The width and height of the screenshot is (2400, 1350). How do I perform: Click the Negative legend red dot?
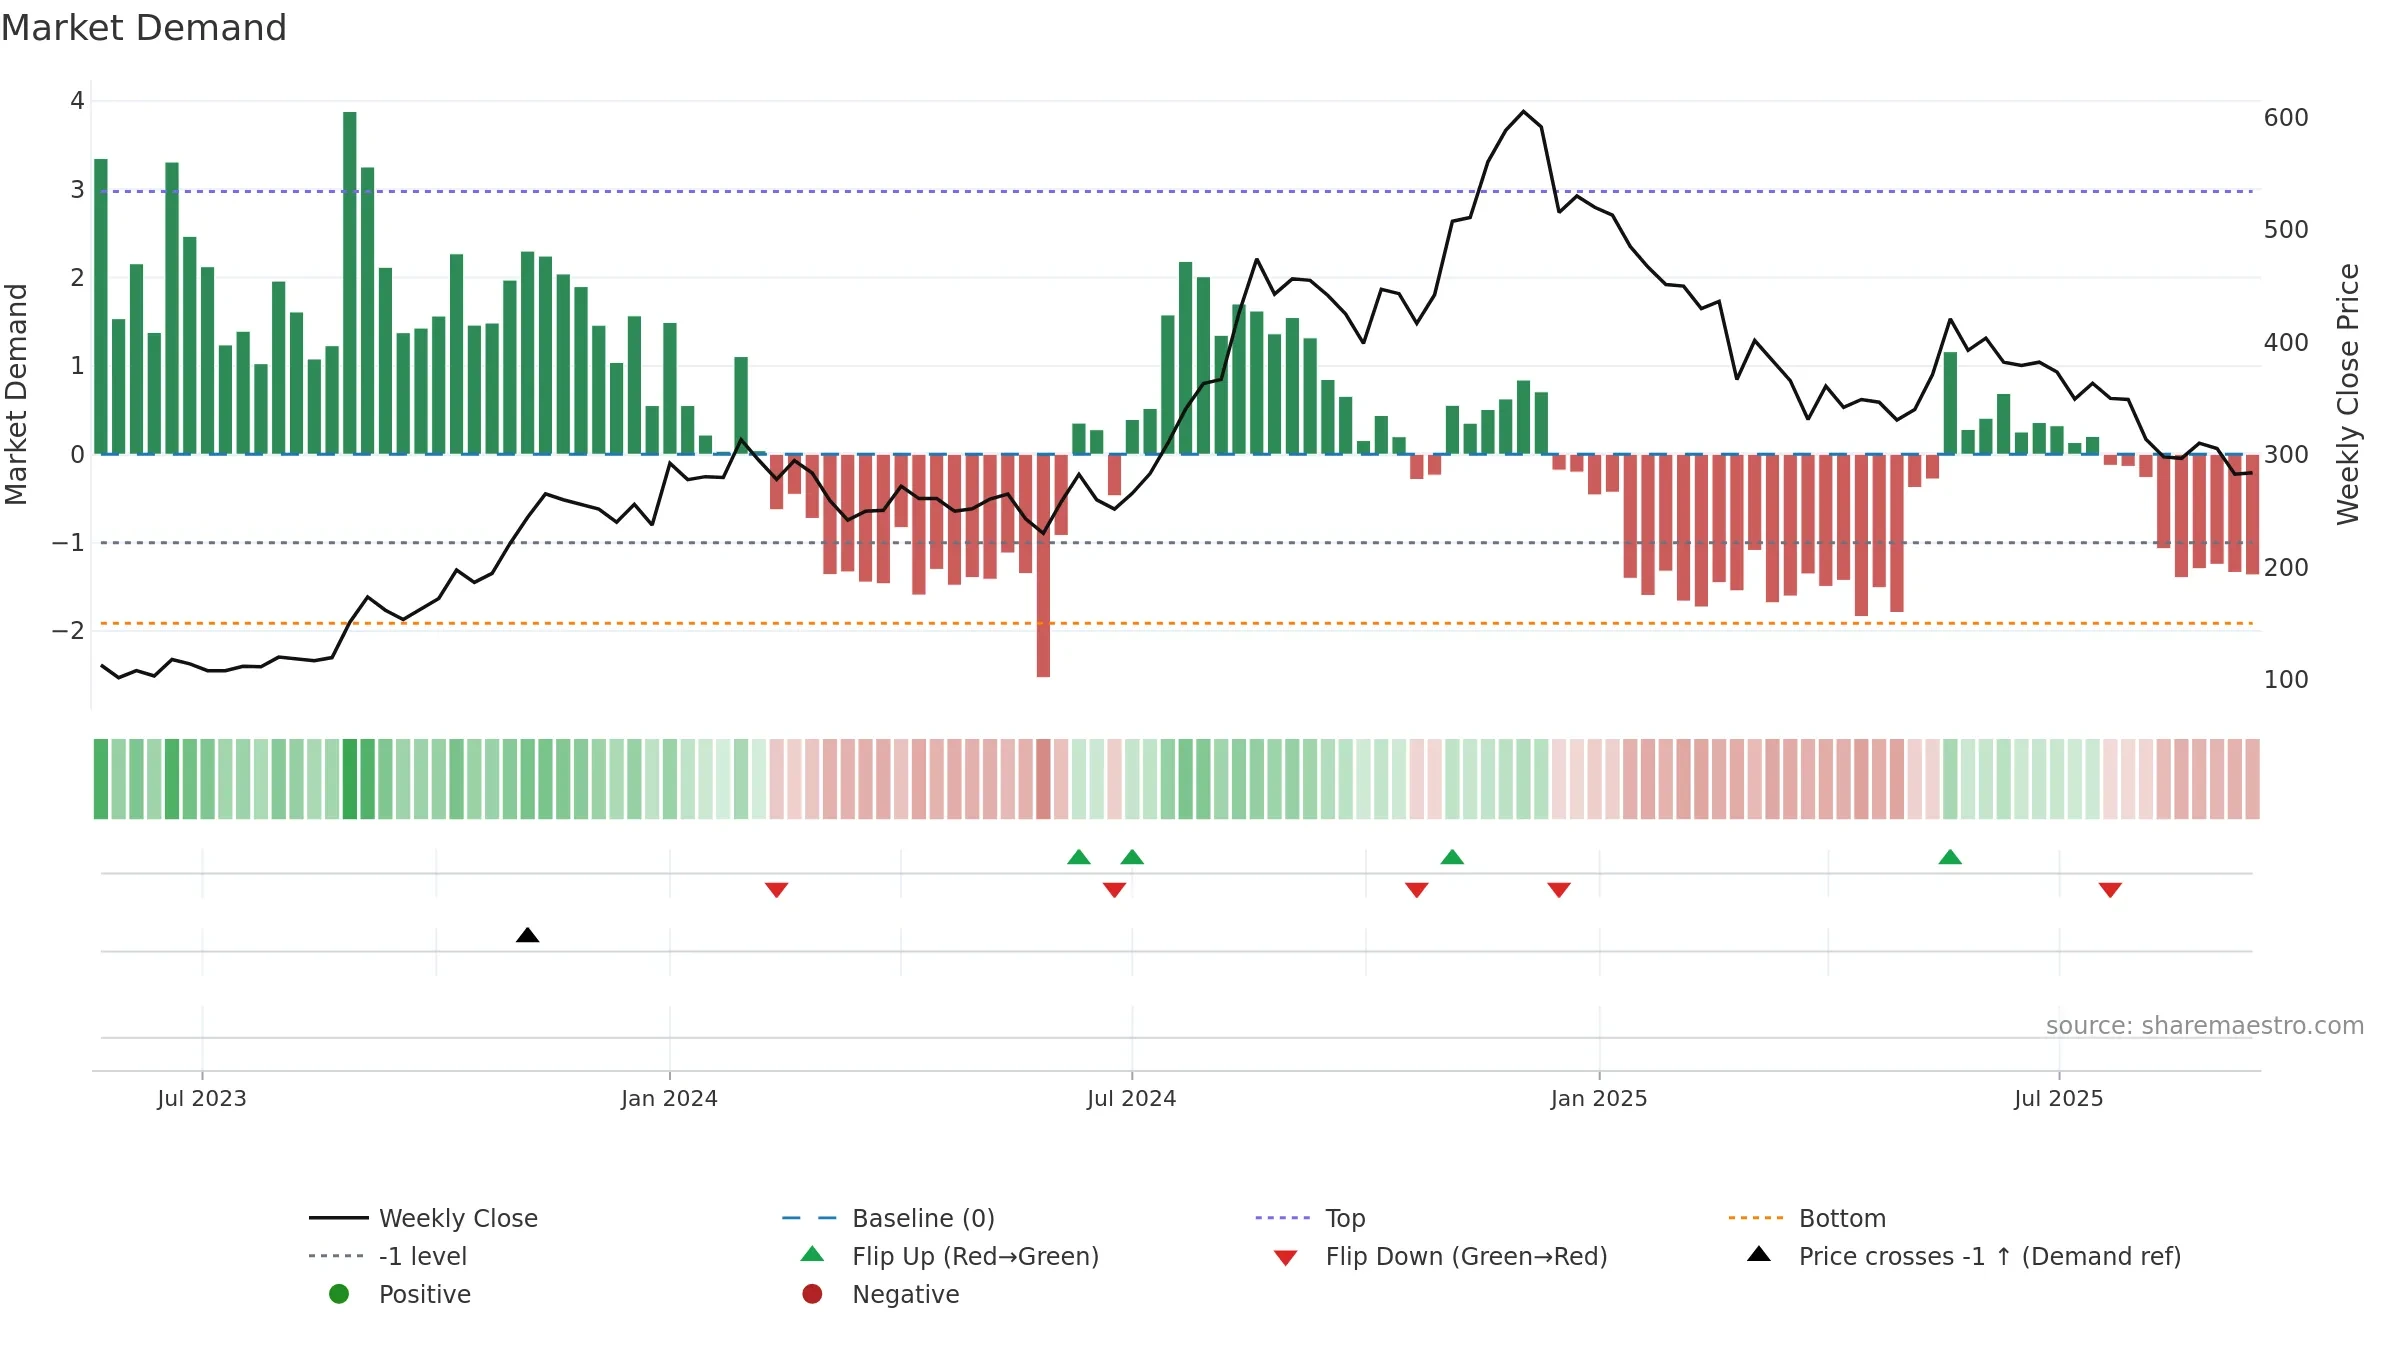(812, 1294)
